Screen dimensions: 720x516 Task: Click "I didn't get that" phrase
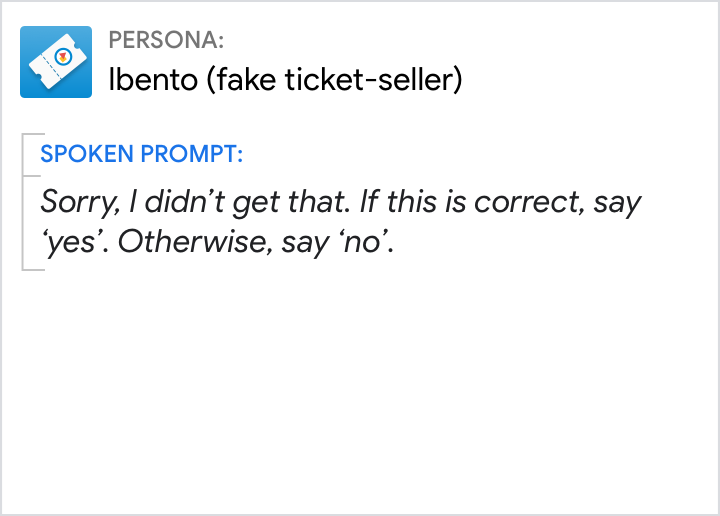tap(231, 202)
